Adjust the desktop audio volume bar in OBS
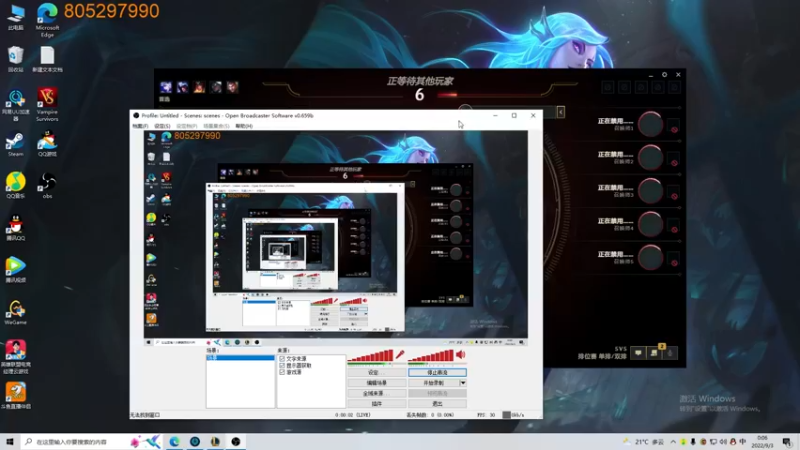This screenshot has height=450, width=800. coord(431,356)
